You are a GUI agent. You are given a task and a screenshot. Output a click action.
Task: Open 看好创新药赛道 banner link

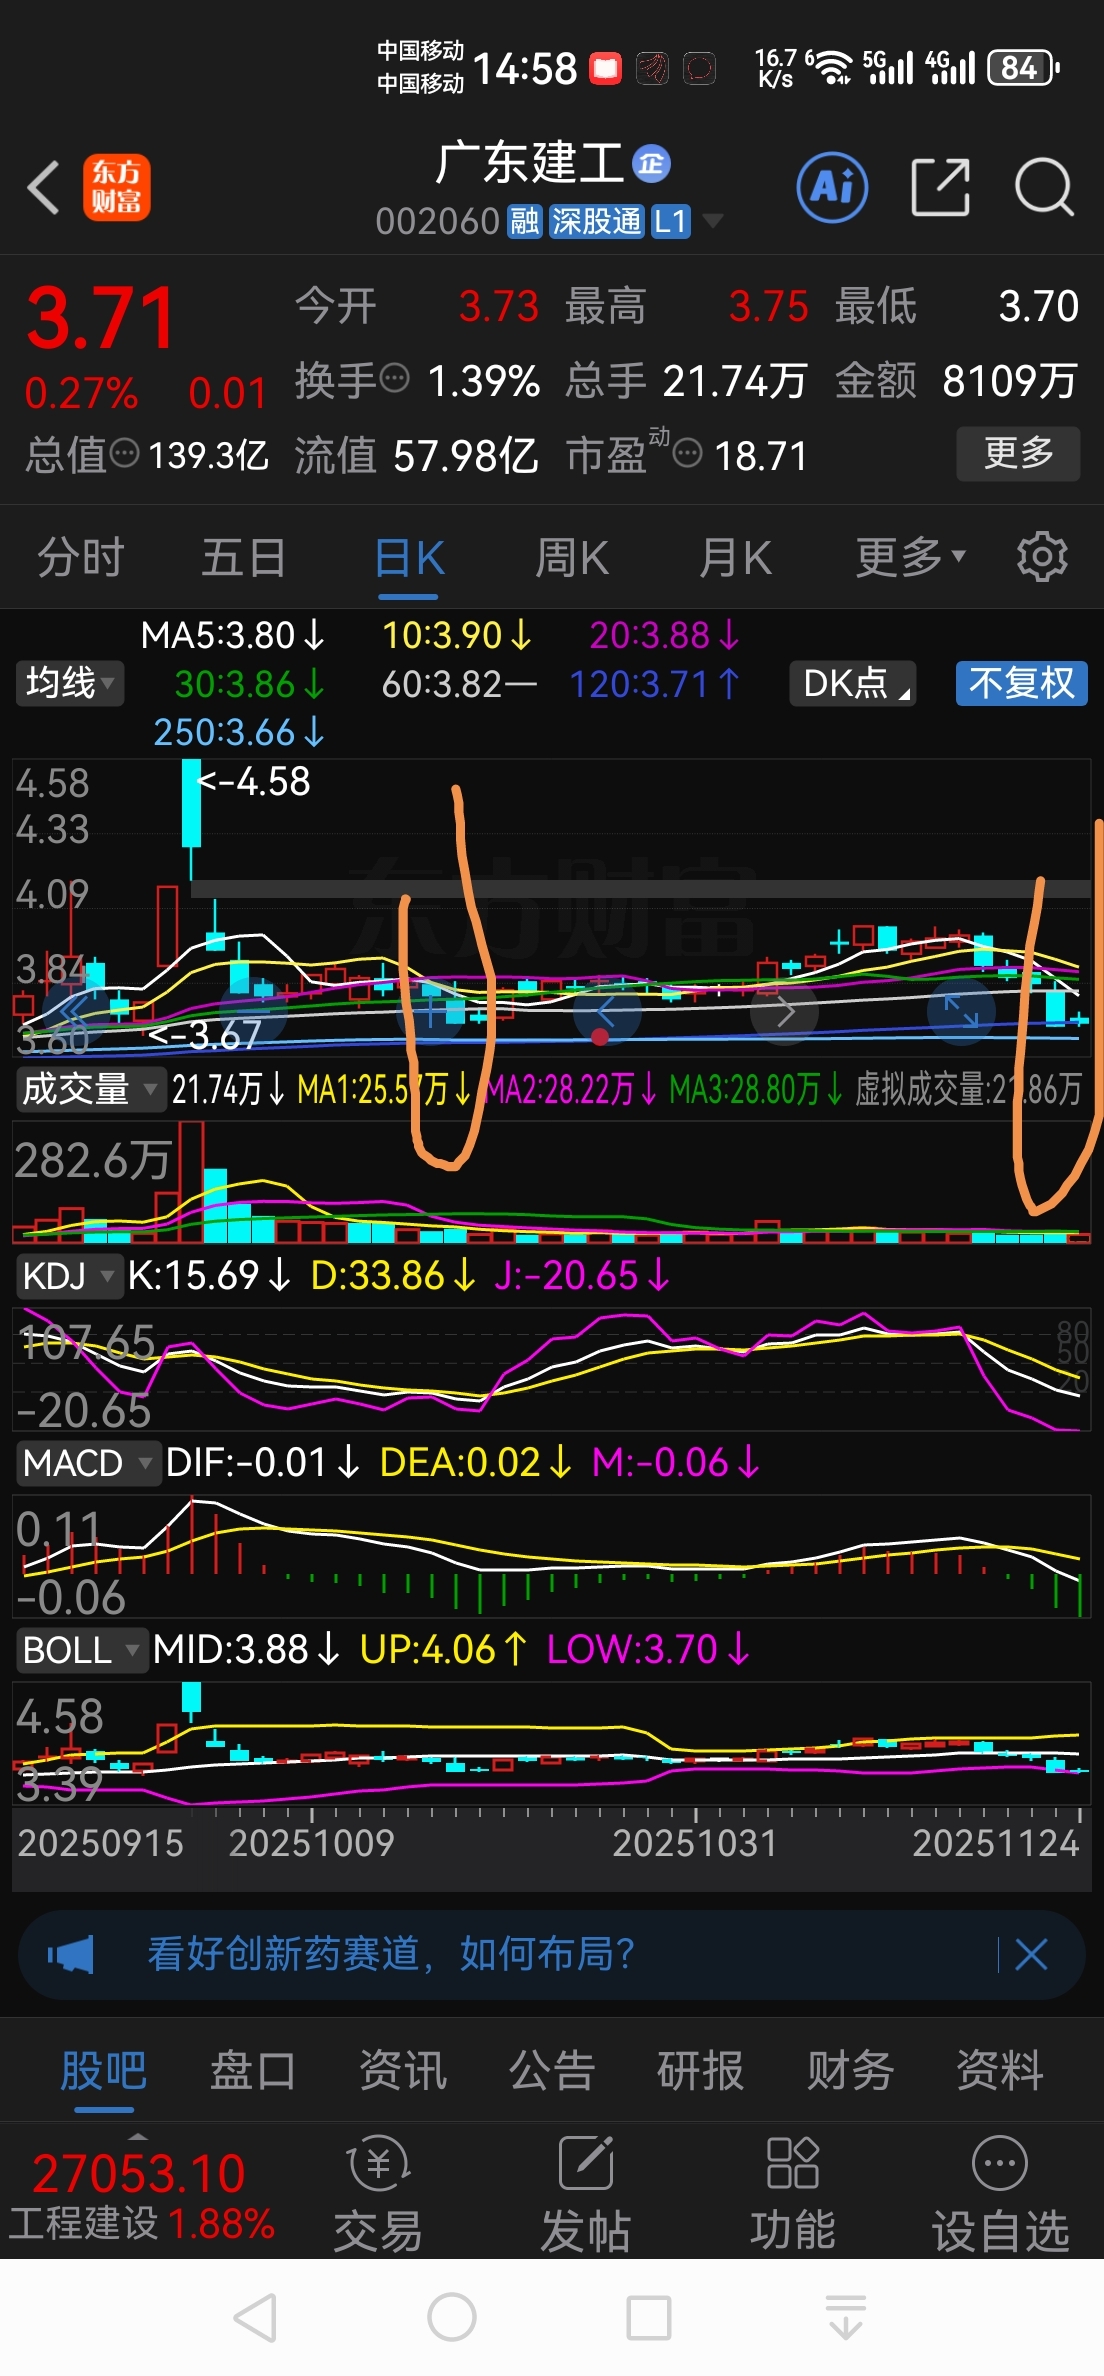(392, 1954)
